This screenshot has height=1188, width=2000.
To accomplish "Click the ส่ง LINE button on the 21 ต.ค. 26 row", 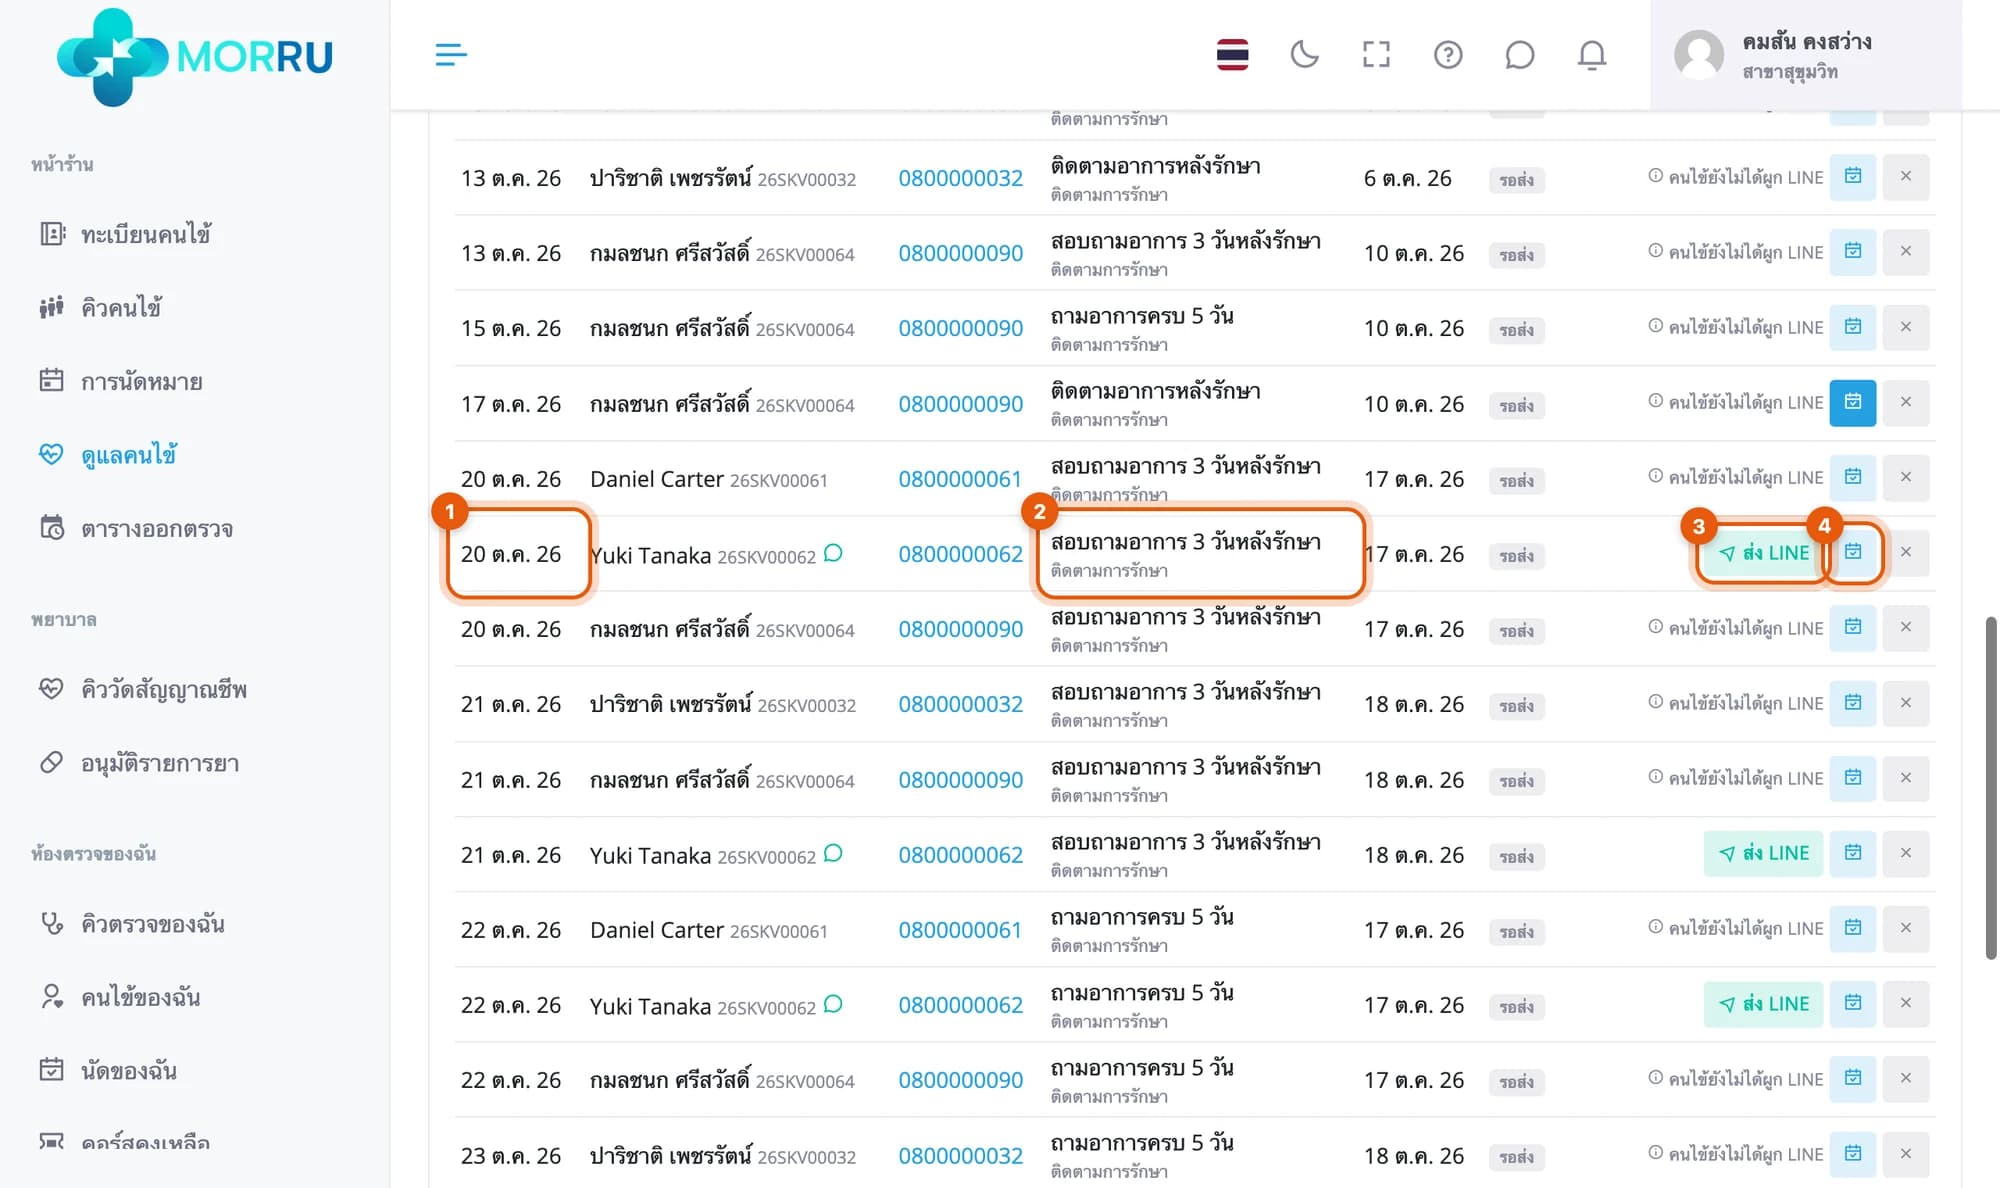I will click(x=1764, y=853).
